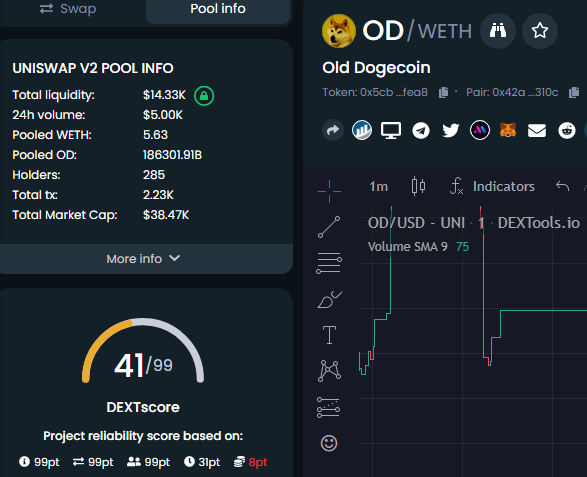The image size is (587, 477).
Task: Copy the pair address 0x42a...310c
Action: pyautogui.click(x=574, y=92)
